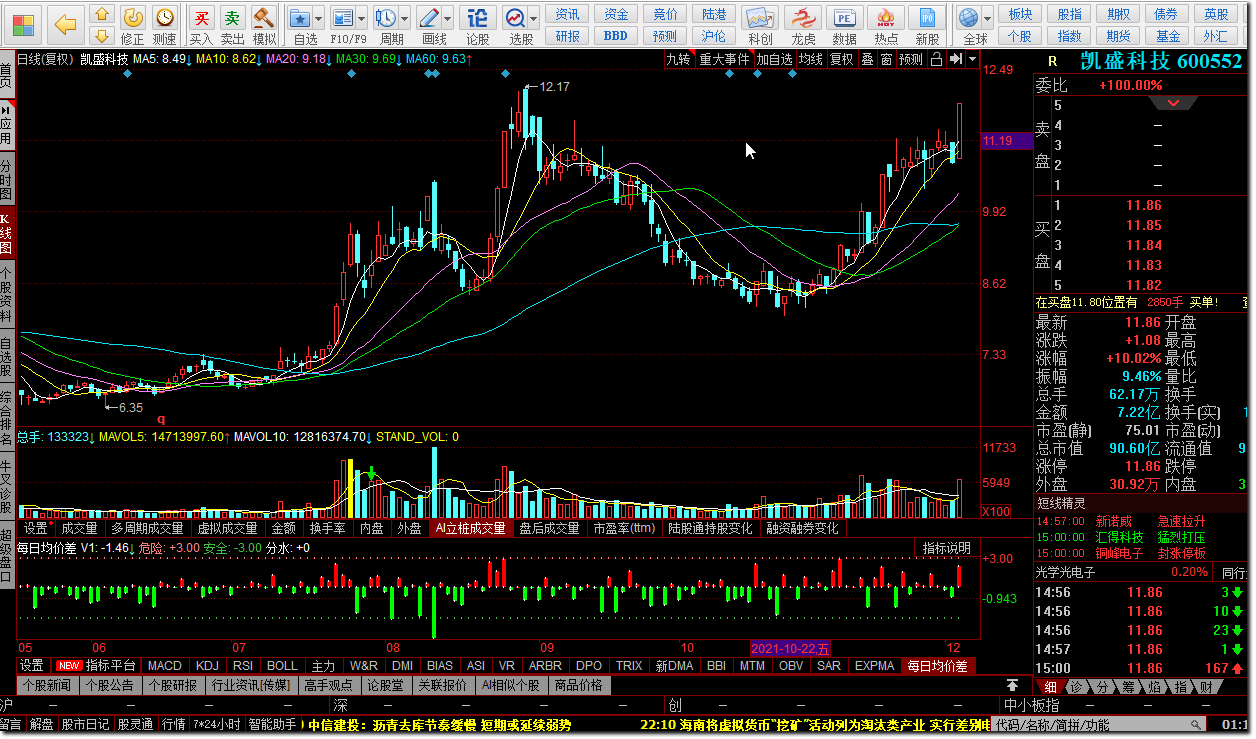Toggle 均线 moving averages display
1256x739 pixels.
pos(811,59)
